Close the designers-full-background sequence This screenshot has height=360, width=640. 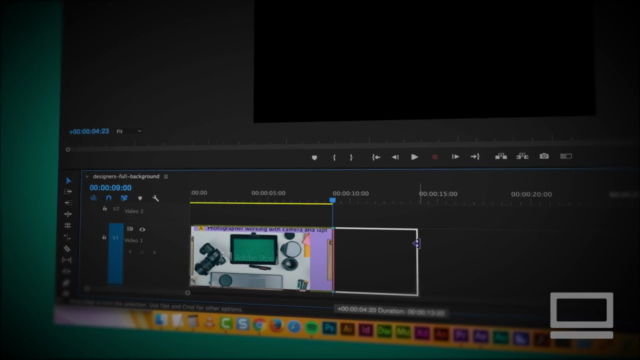(x=87, y=176)
